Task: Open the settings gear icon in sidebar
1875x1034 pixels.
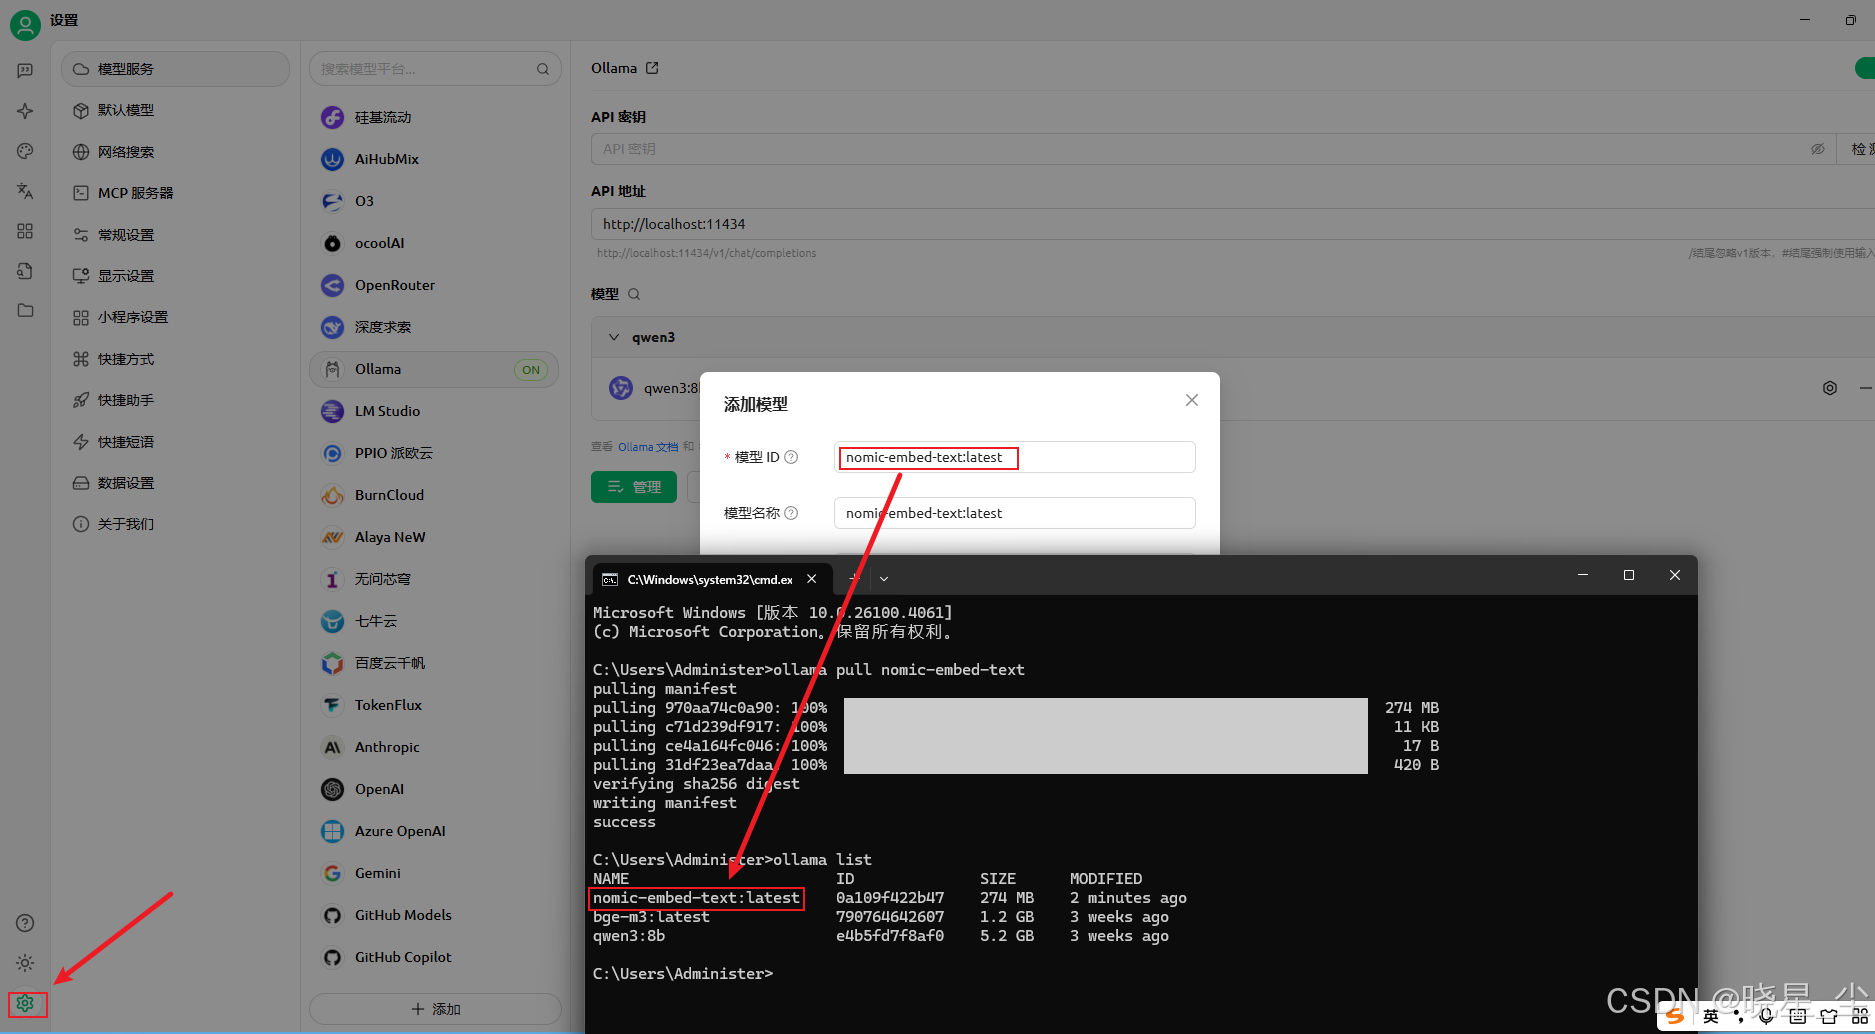Action: pos(25,1003)
